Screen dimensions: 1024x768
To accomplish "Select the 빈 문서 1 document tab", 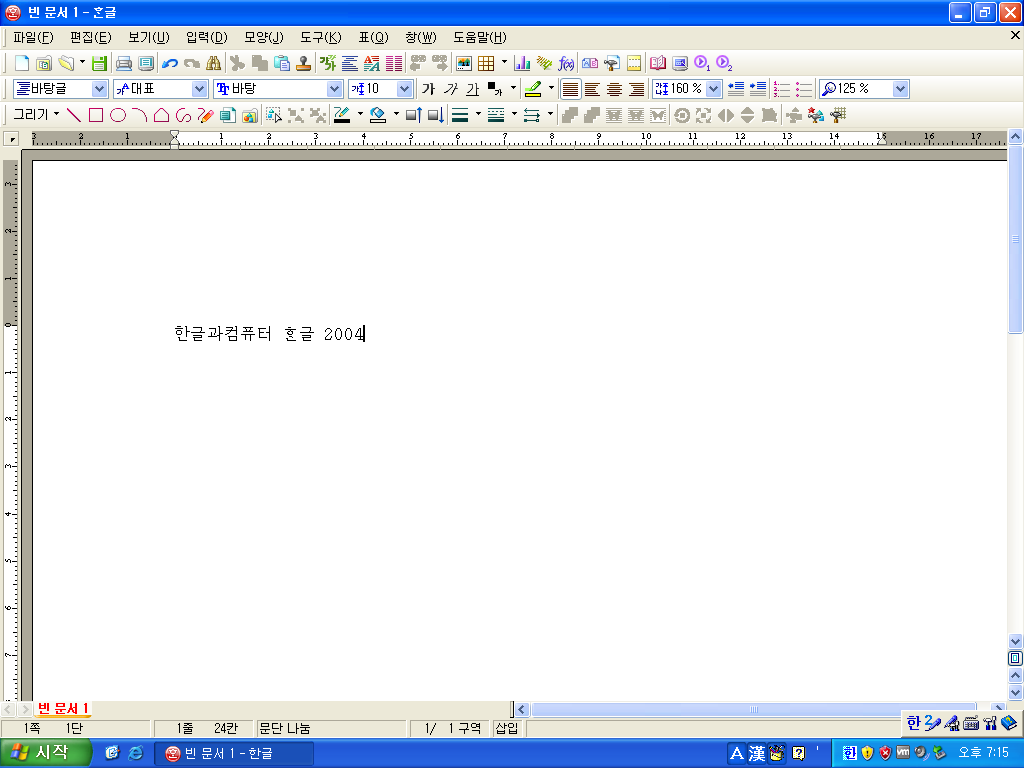I will point(63,709).
